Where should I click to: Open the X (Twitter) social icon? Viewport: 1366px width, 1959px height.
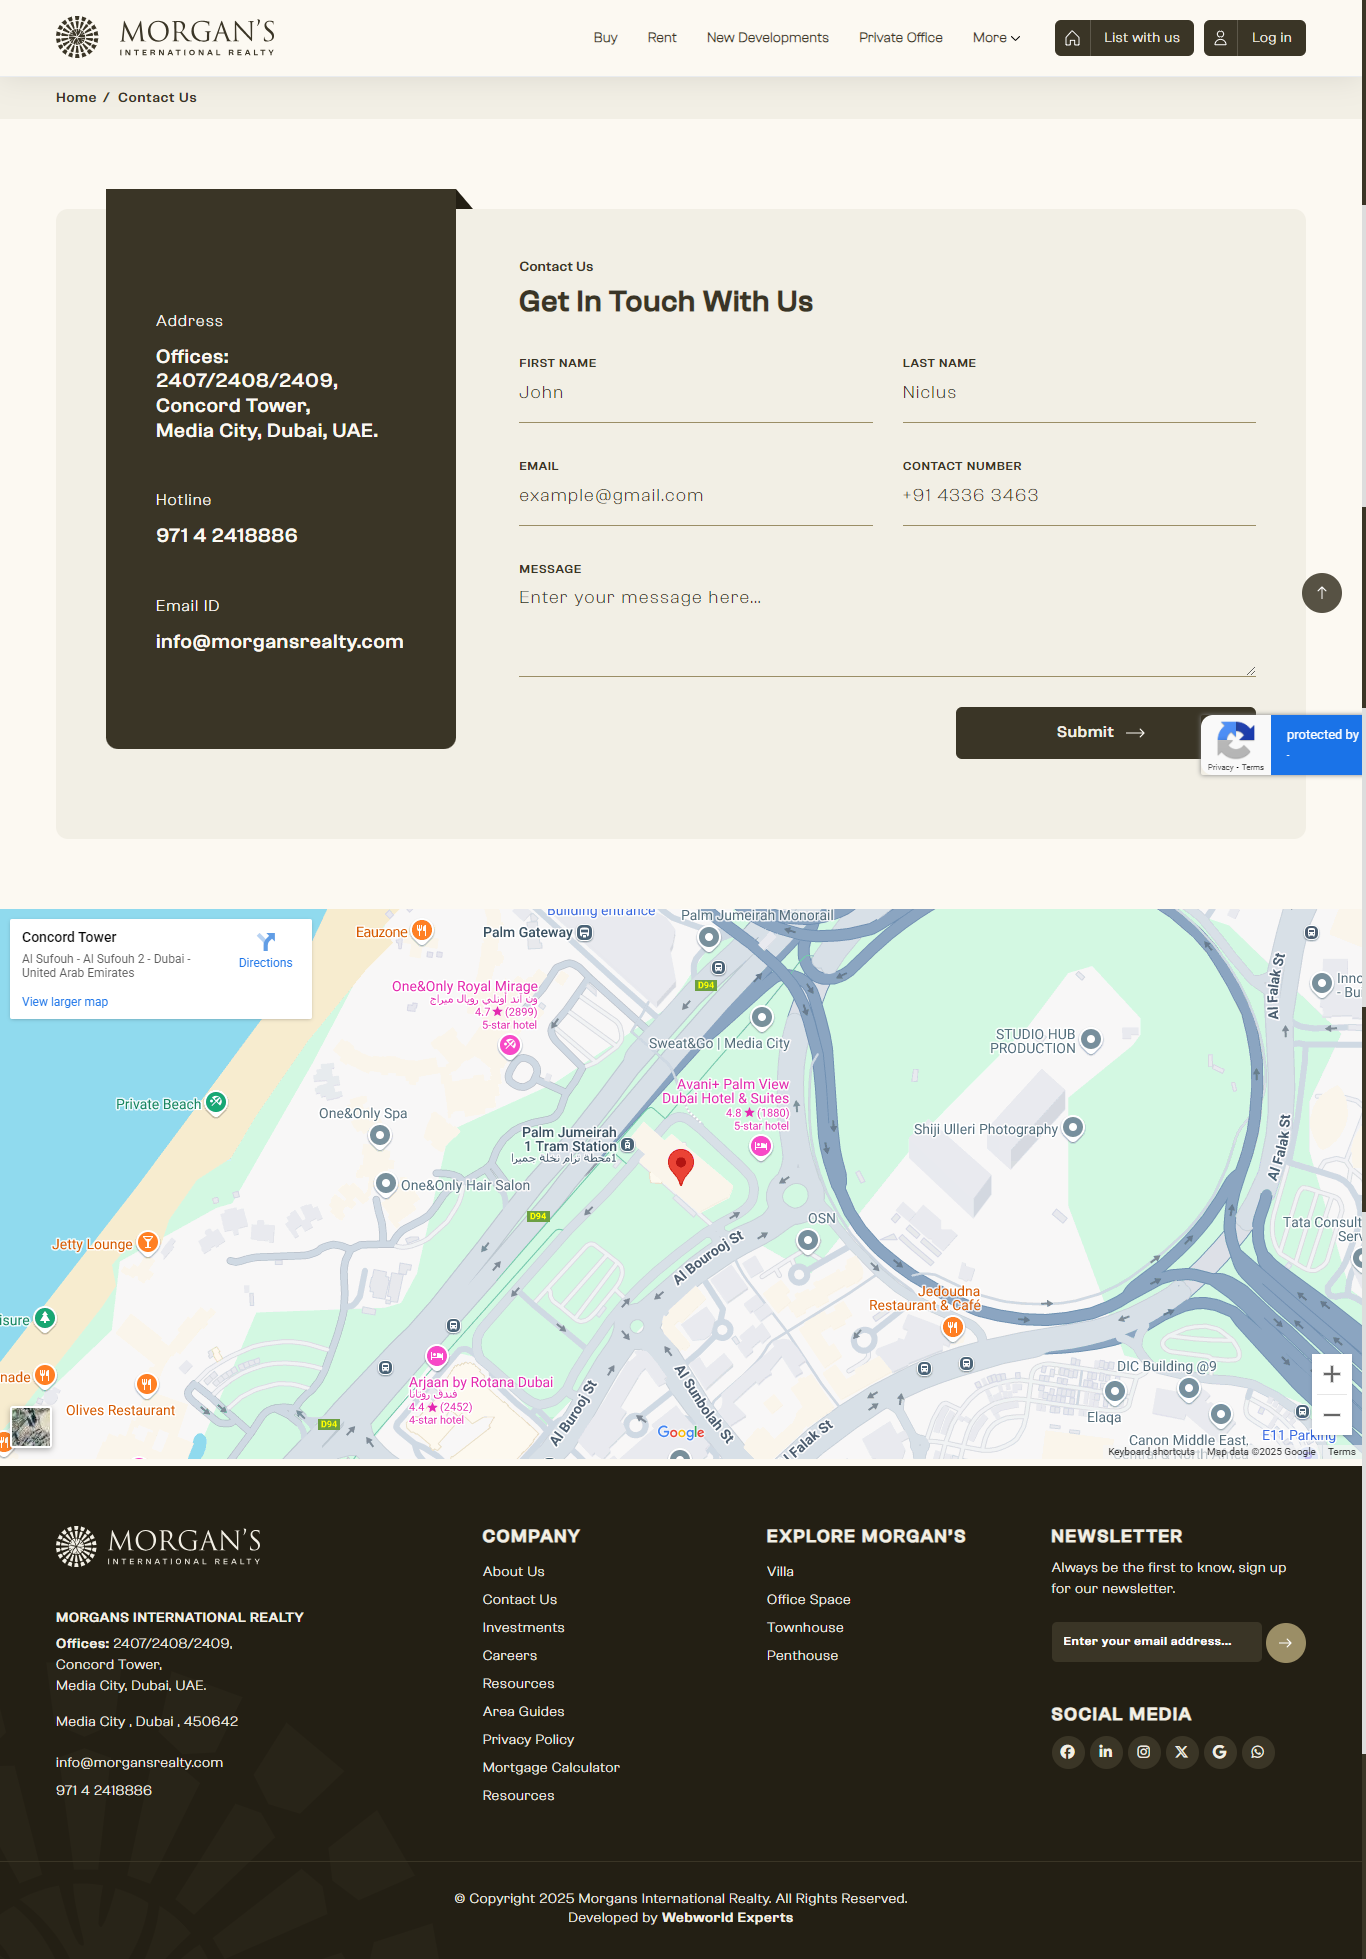click(1182, 1752)
